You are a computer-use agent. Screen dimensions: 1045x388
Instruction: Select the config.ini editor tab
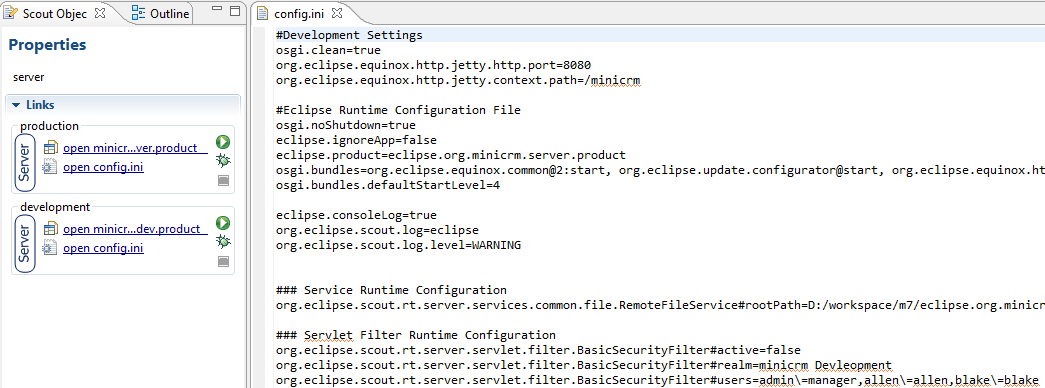pyautogui.click(x=299, y=13)
